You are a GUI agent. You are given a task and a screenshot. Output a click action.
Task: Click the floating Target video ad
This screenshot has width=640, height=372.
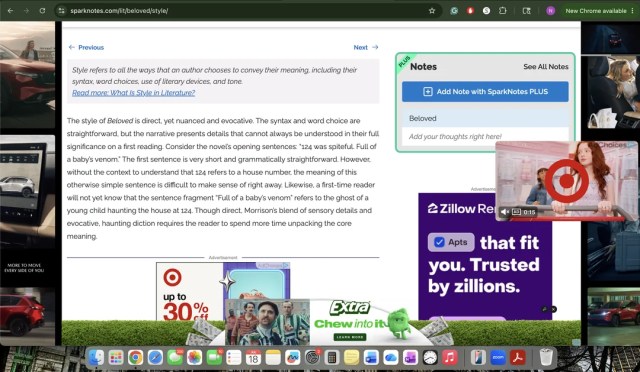(567, 180)
